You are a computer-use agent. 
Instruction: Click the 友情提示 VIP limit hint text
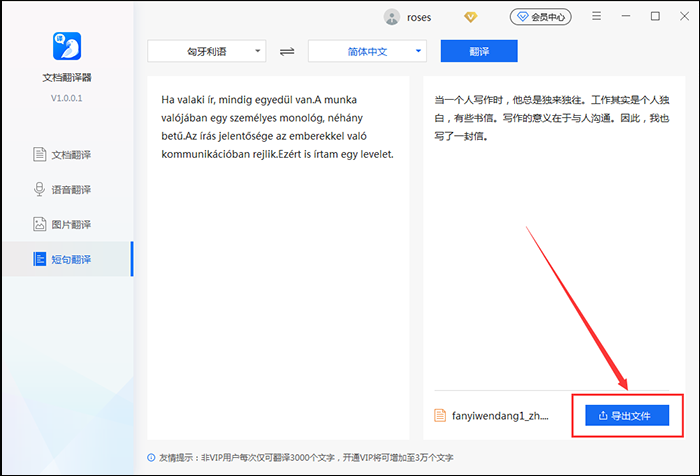(x=306, y=458)
